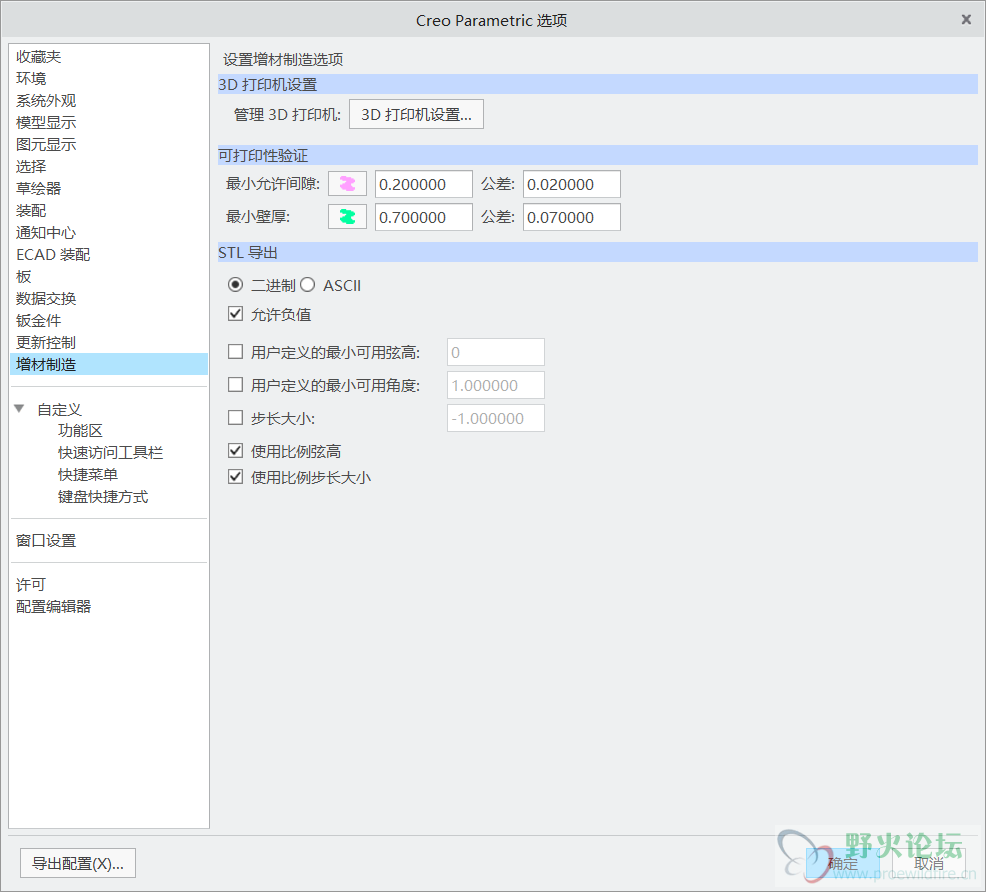Click the step size field showing -1.000000
This screenshot has width=986, height=892.
pyautogui.click(x=496, y=418)
